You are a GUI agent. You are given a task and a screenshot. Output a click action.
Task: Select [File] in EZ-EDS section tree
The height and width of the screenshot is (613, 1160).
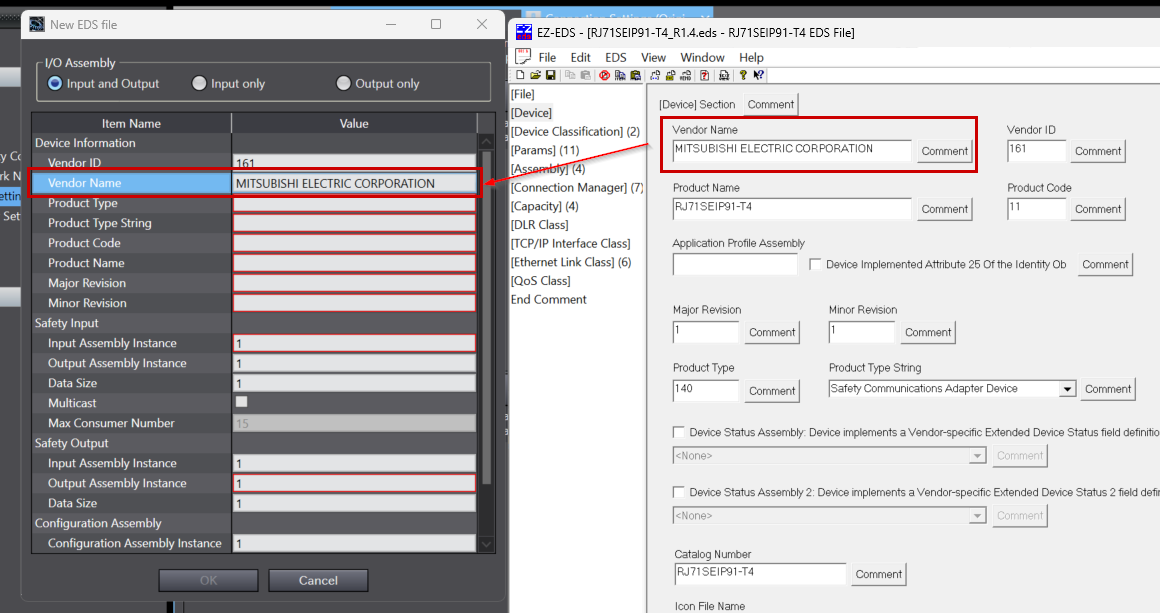[522, 94]
